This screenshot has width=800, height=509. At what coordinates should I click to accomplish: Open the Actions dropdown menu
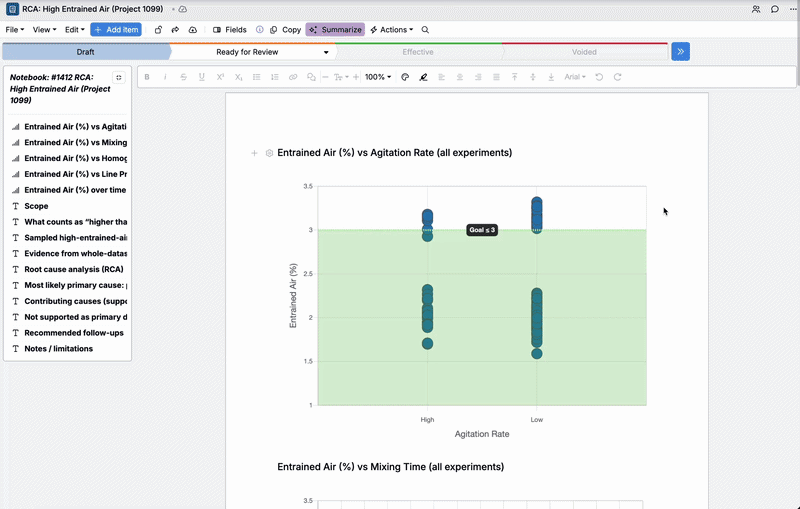coord(391,30)
